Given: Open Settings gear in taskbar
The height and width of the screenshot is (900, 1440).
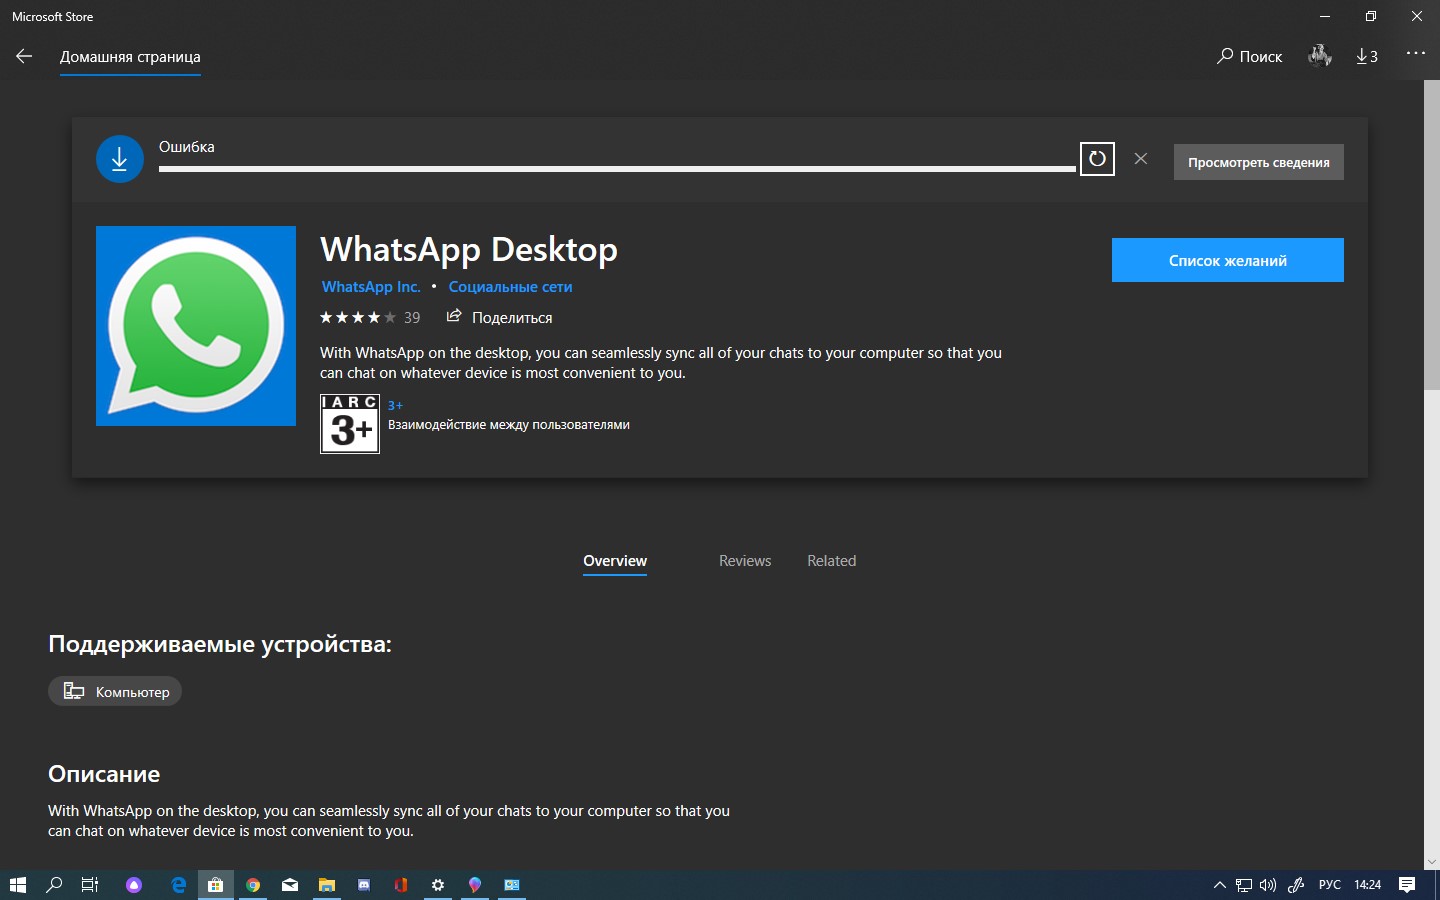Looking at the screenshot, I should pyautogui.click(x=438, y=885).
